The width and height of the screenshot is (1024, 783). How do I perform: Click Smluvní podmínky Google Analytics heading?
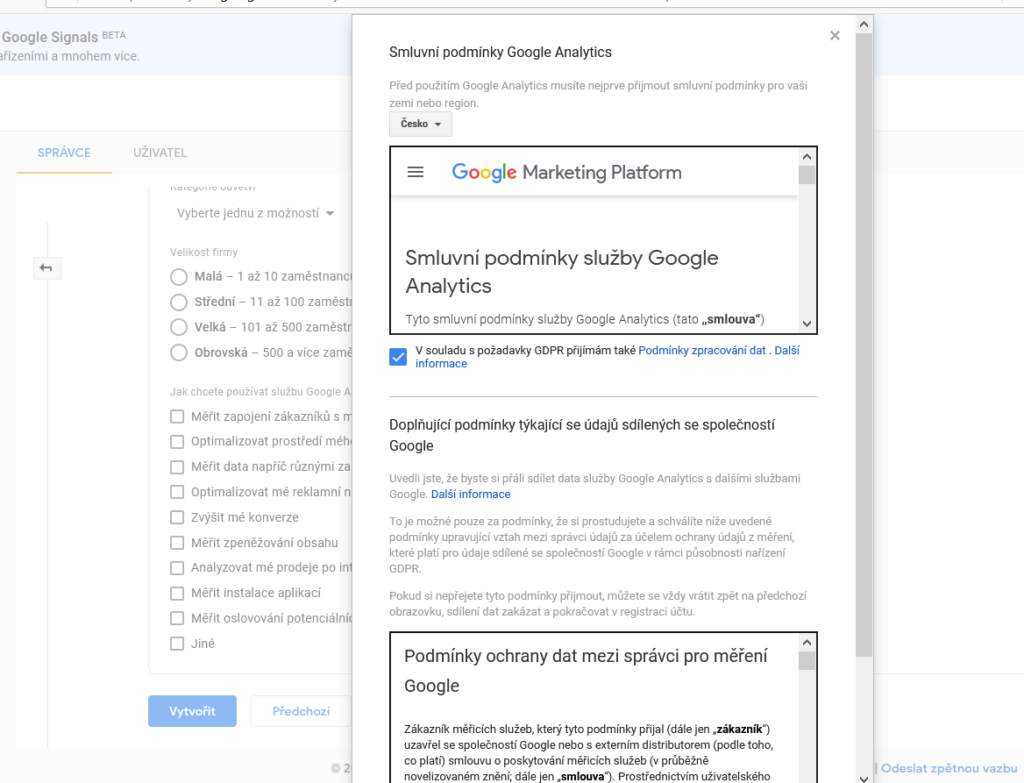click(x=500, y=52)
